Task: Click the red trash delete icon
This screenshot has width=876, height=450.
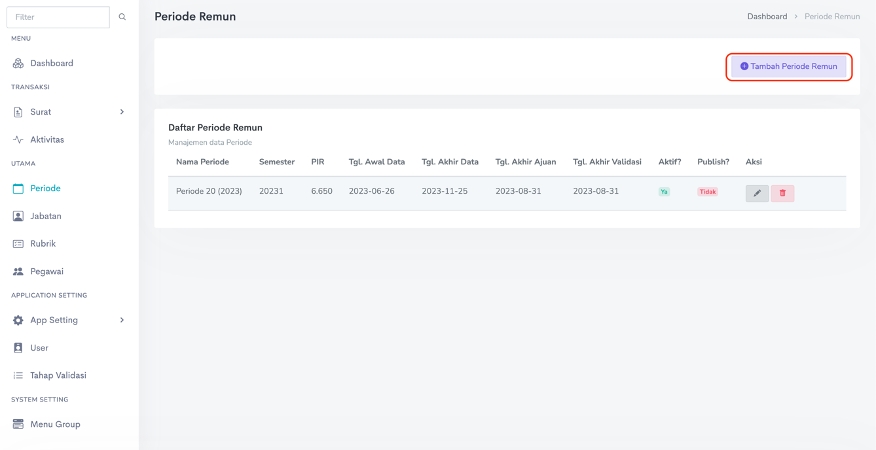Action: 782,193
